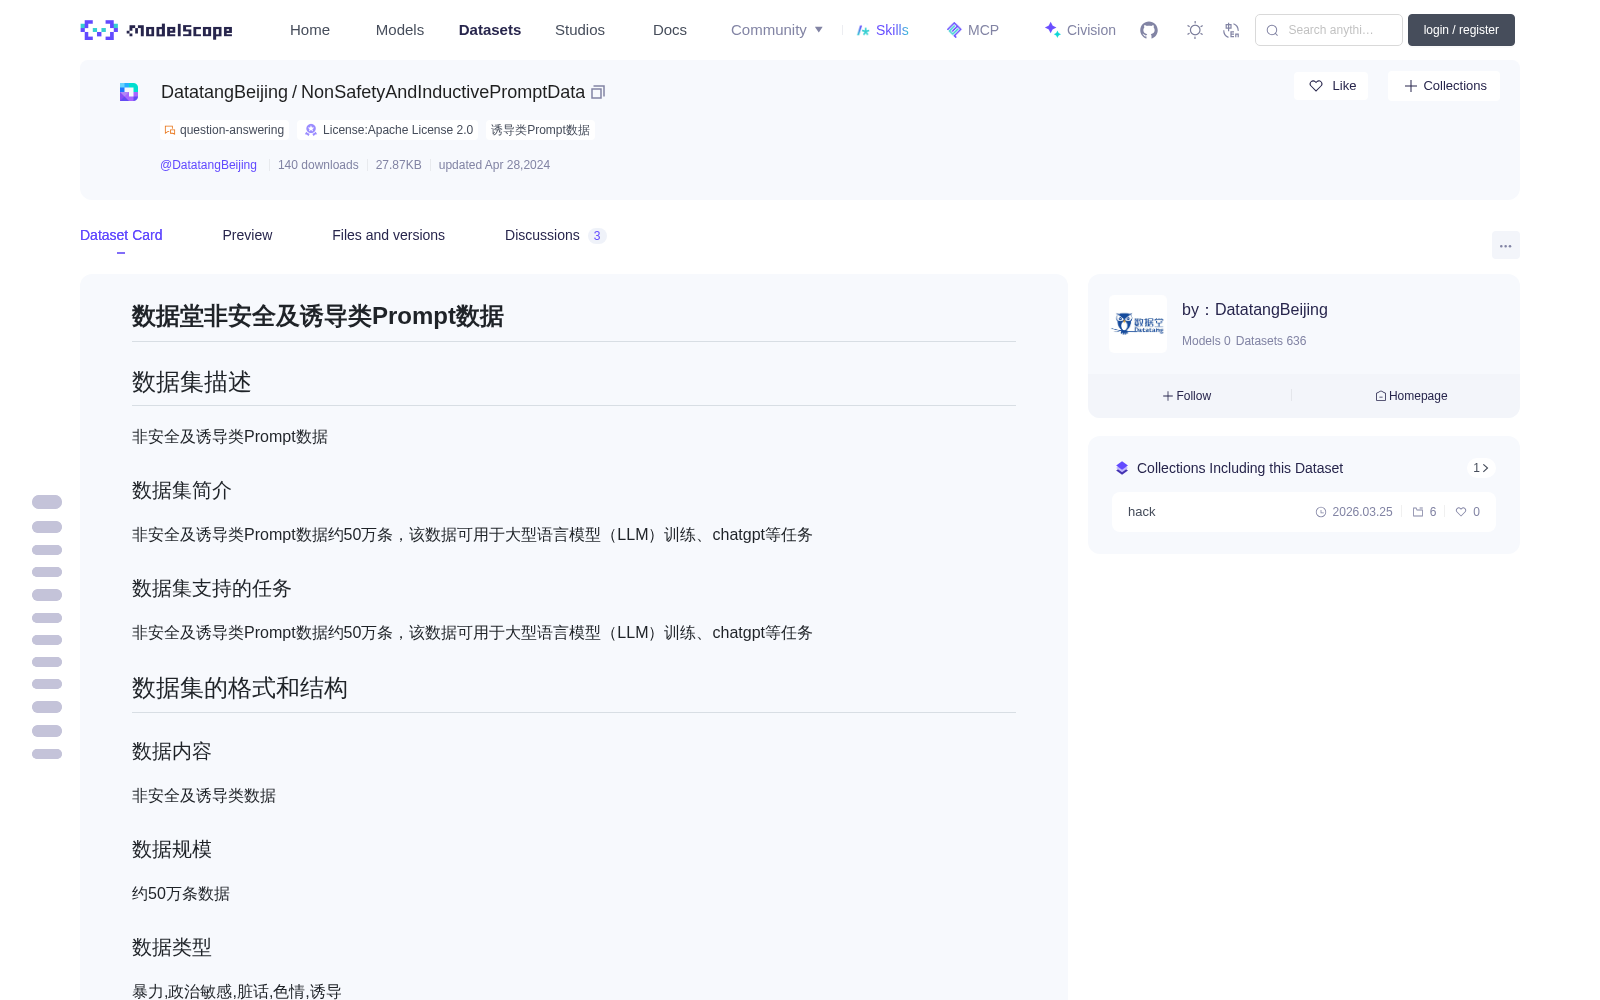This screenshot has height=1000, width=1600.
Task: Jump to last outline marker in sidebar
Action: tap(47, 754)
